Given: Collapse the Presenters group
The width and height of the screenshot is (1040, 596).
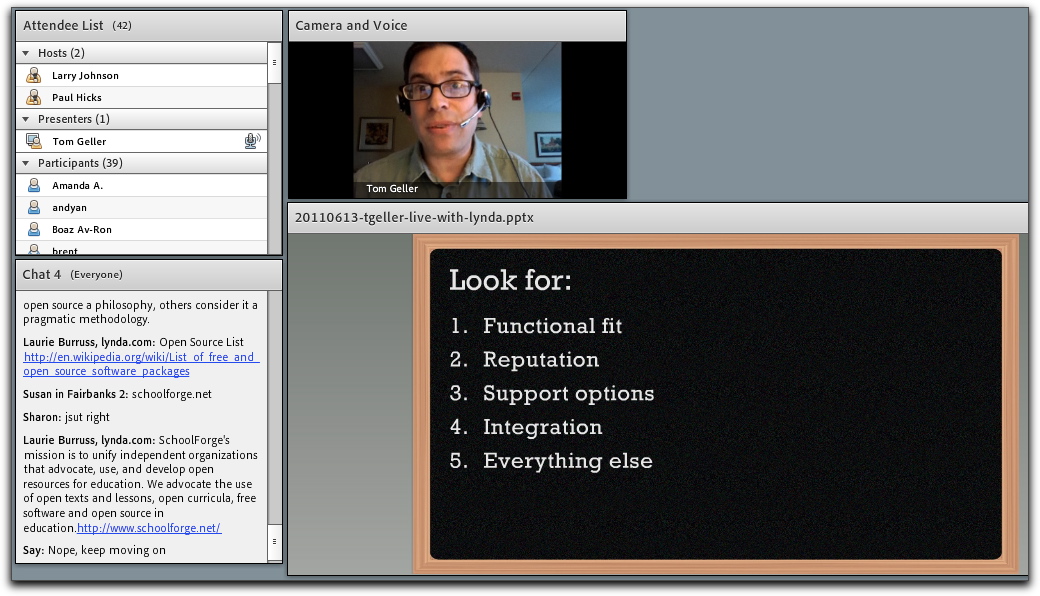Looking at the screenshot, I should 26,119.
